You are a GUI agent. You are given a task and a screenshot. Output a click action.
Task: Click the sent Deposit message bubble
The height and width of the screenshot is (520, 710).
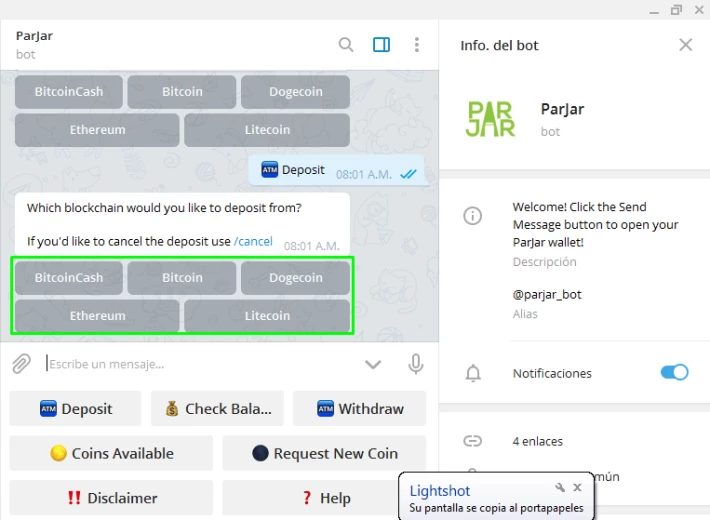(x=336, y=170)
